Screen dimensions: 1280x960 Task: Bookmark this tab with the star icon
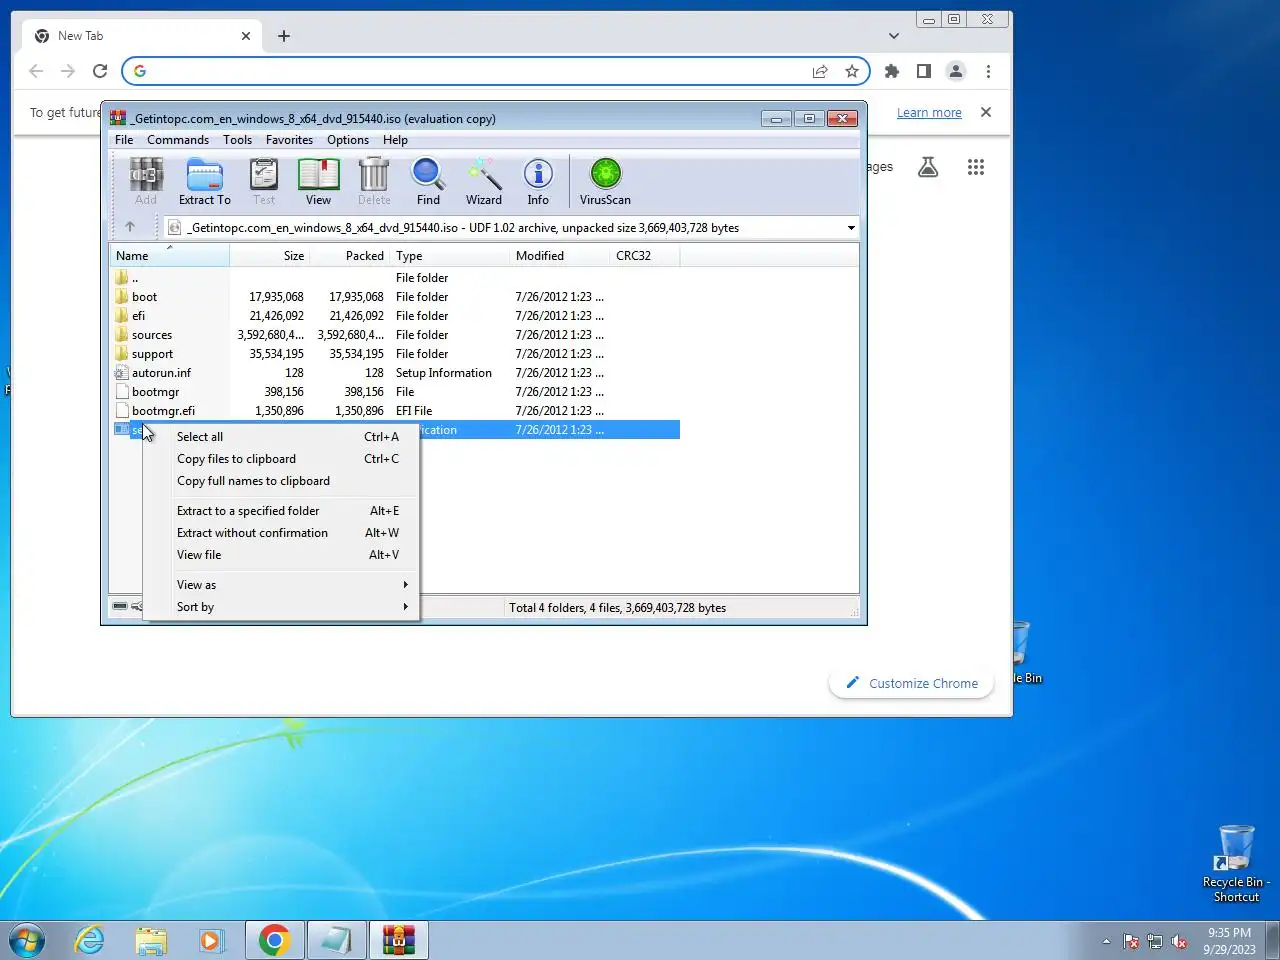[x=852, y=71]
